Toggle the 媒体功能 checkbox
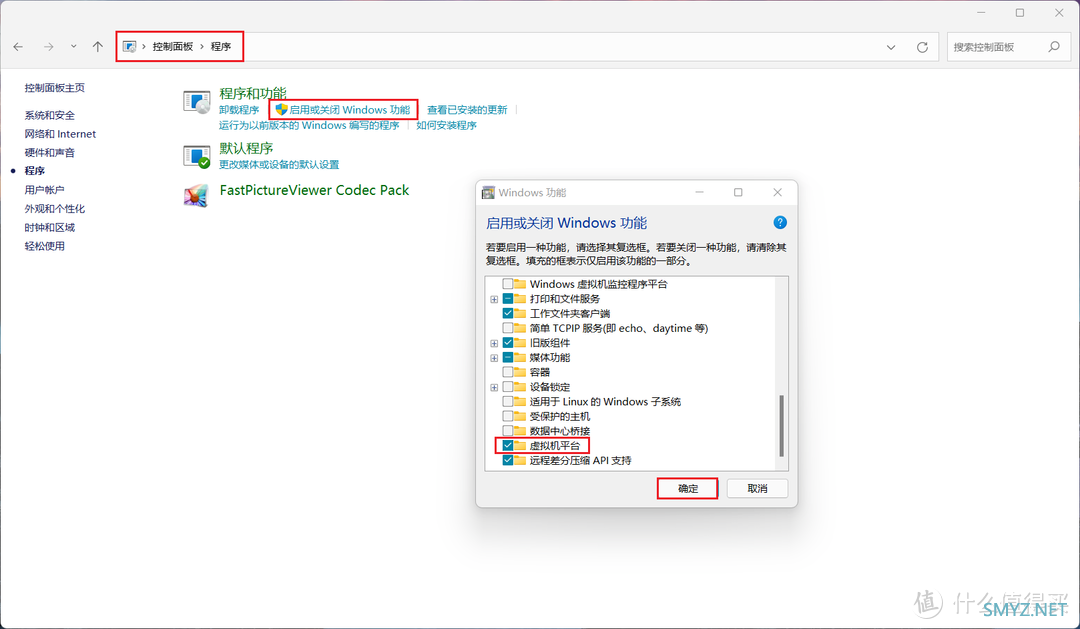 click(x=508, y=358)
